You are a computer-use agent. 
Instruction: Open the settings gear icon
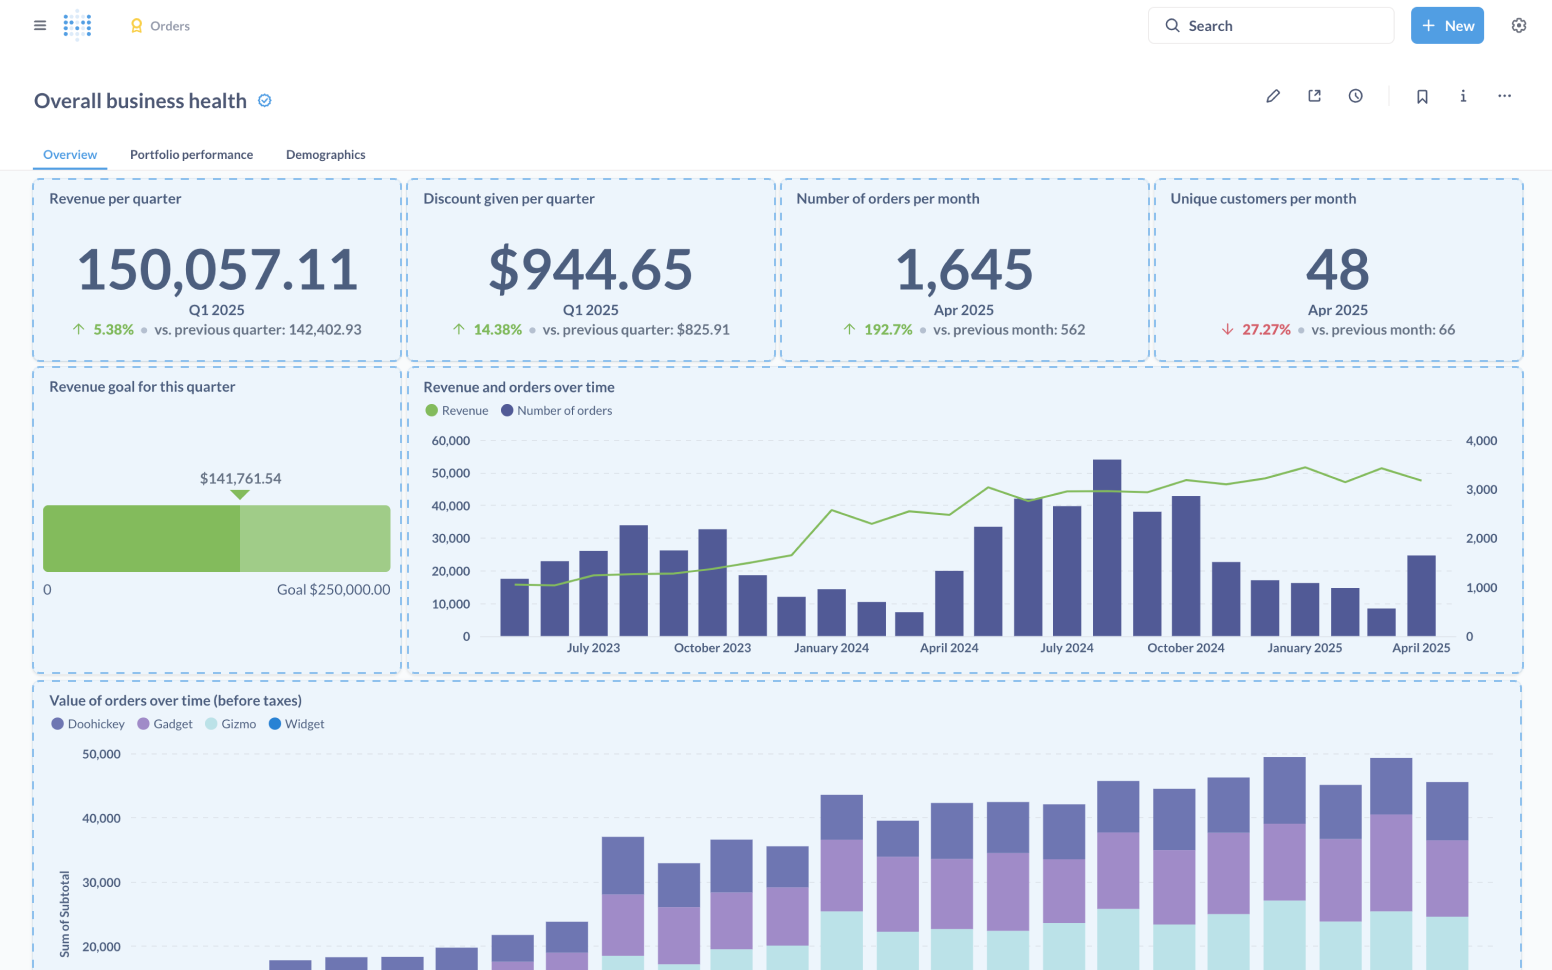(x=1519, y=26)
